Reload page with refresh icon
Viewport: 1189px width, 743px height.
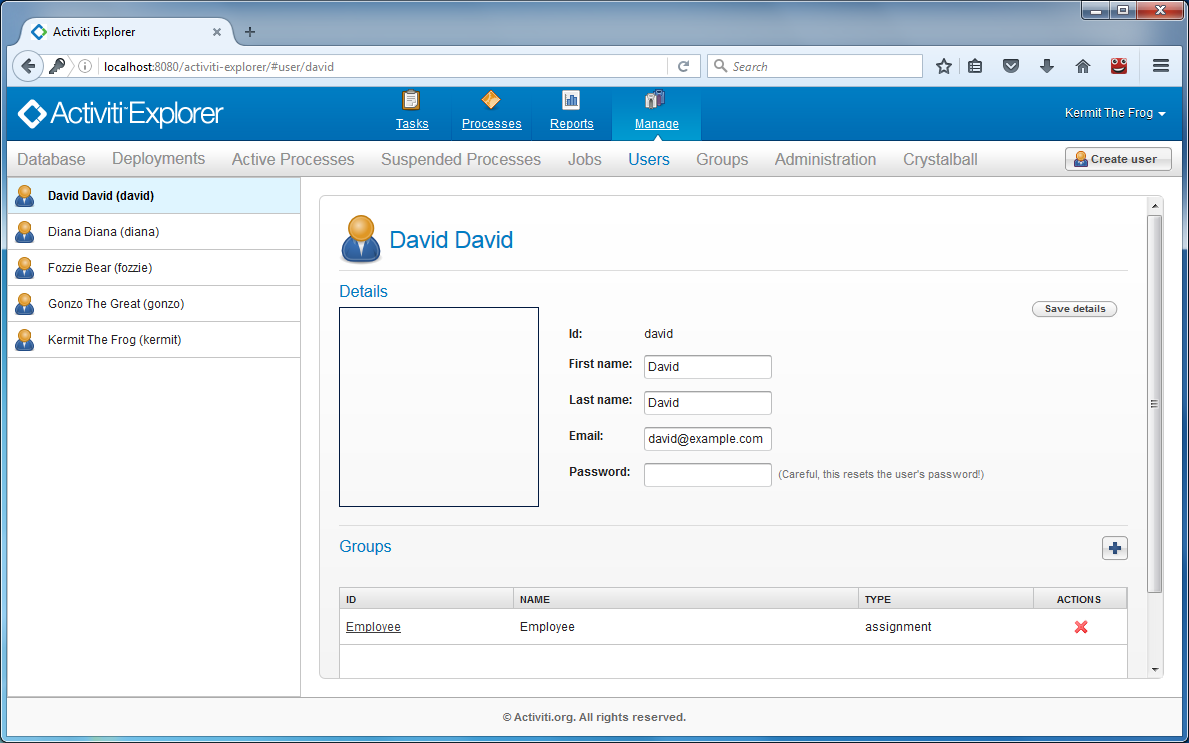coord(684,66)
